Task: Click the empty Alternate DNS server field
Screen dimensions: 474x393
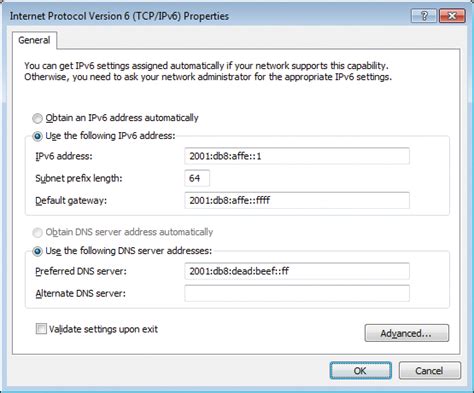Action: [x=297, y=293]
